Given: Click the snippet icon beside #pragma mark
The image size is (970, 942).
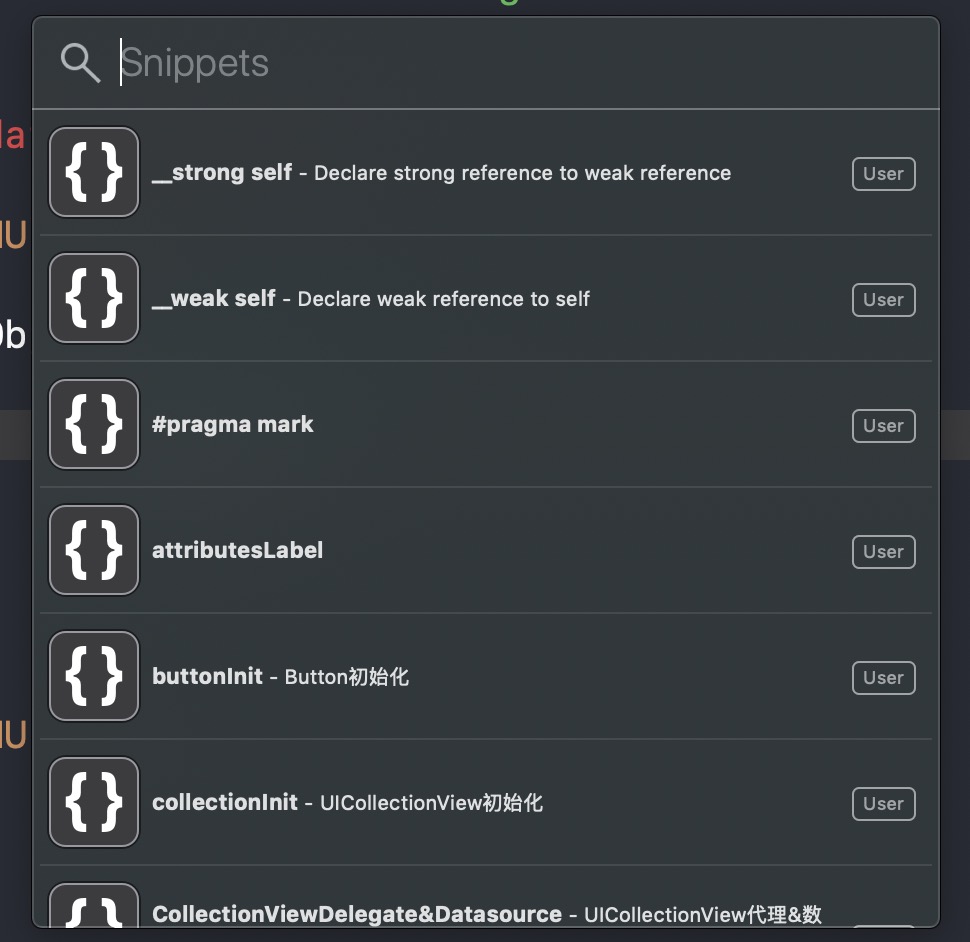Looking at the screenshot, I should pyautogui.click(x=94, y=424).
